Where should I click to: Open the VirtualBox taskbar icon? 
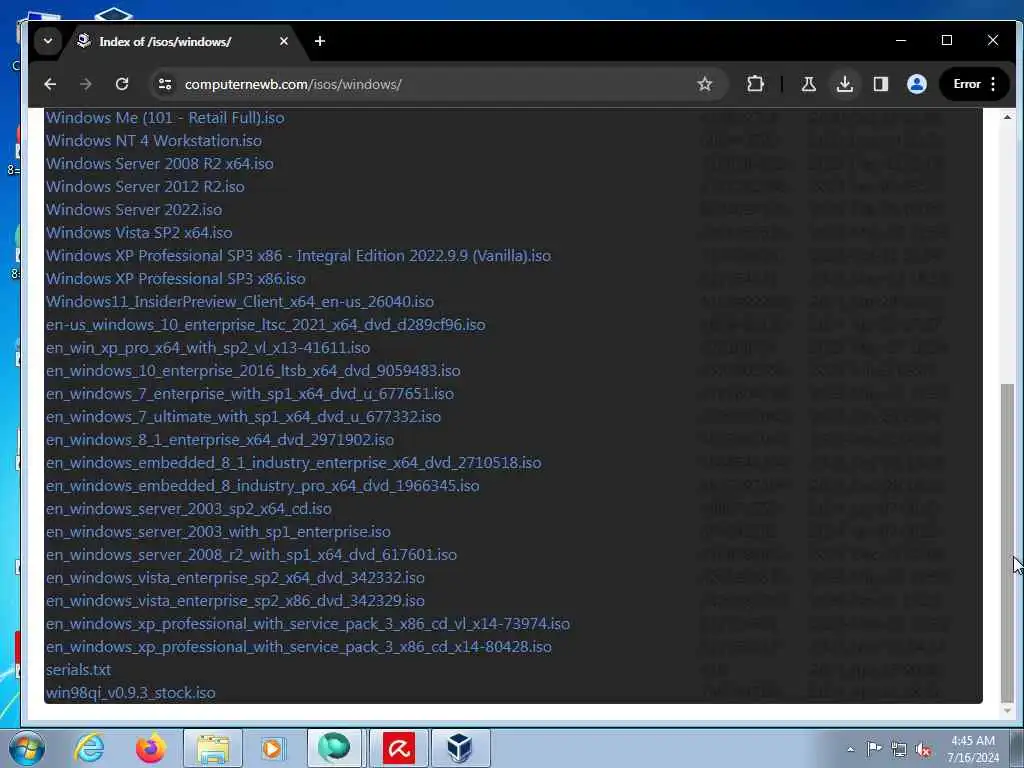[x=460, y=748]
